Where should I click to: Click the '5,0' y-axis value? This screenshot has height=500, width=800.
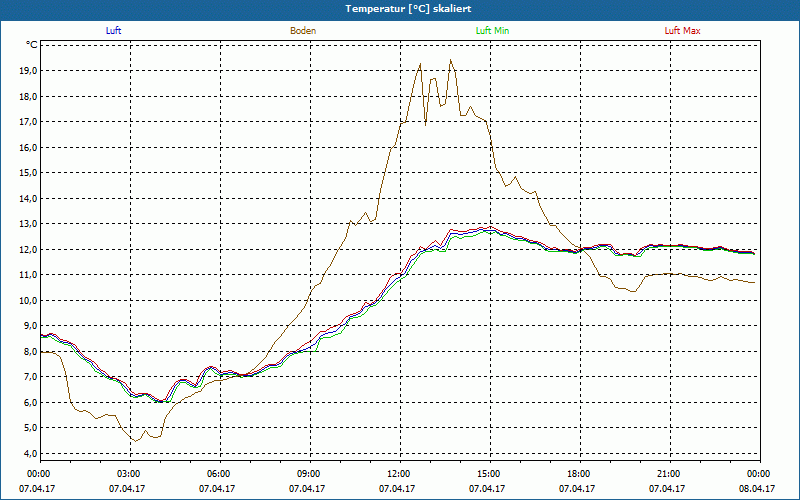(x=30, y=428)
